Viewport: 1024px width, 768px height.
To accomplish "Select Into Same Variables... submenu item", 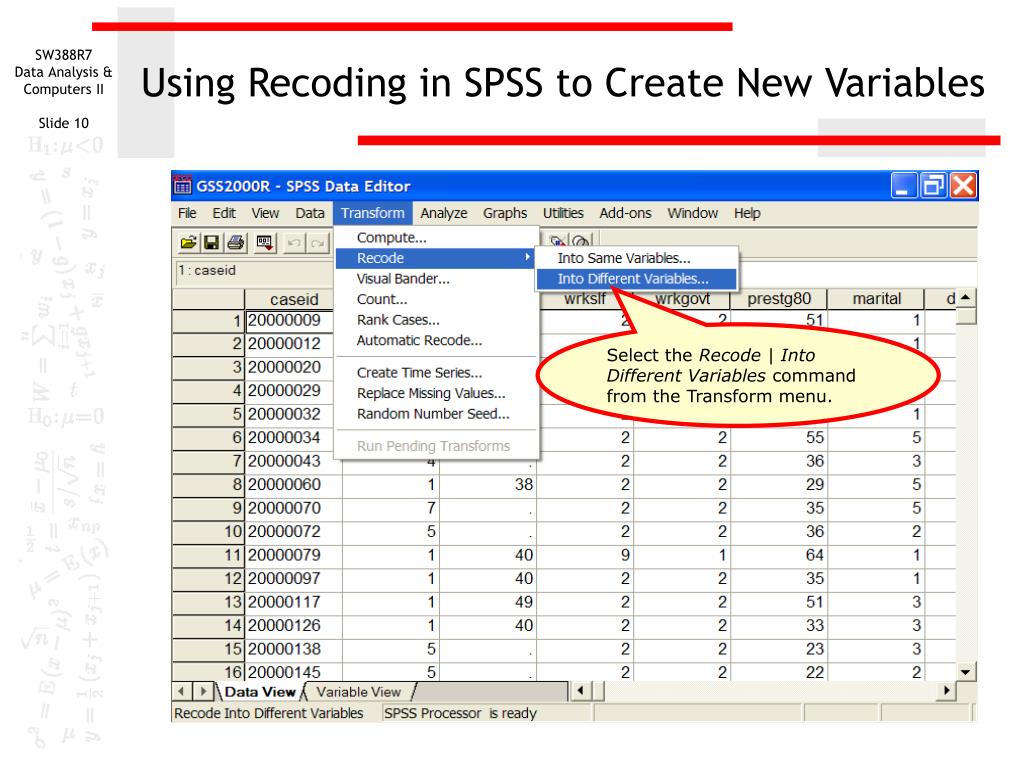I will click(636, 258).
